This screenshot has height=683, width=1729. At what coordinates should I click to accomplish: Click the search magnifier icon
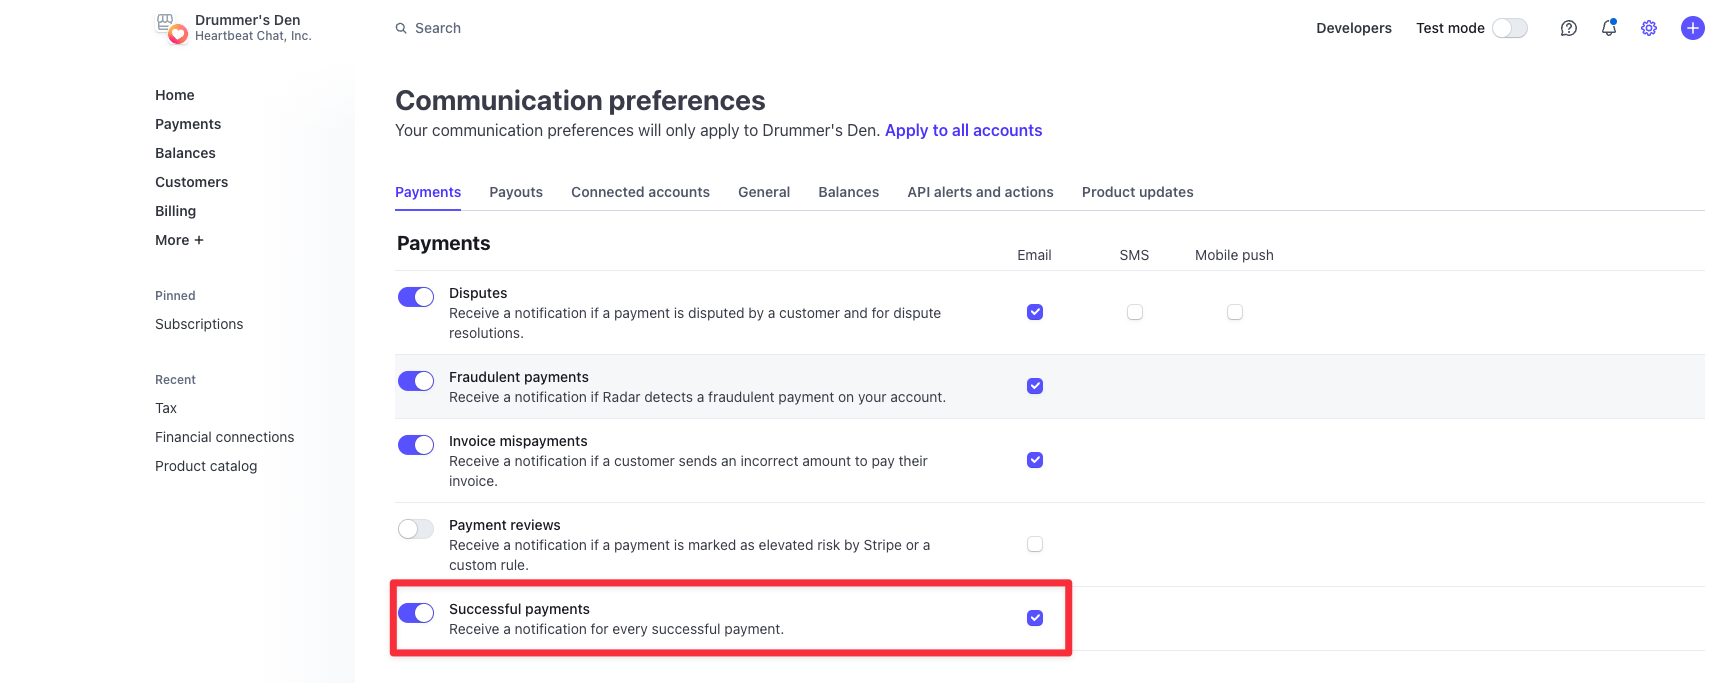click(401, 28)
